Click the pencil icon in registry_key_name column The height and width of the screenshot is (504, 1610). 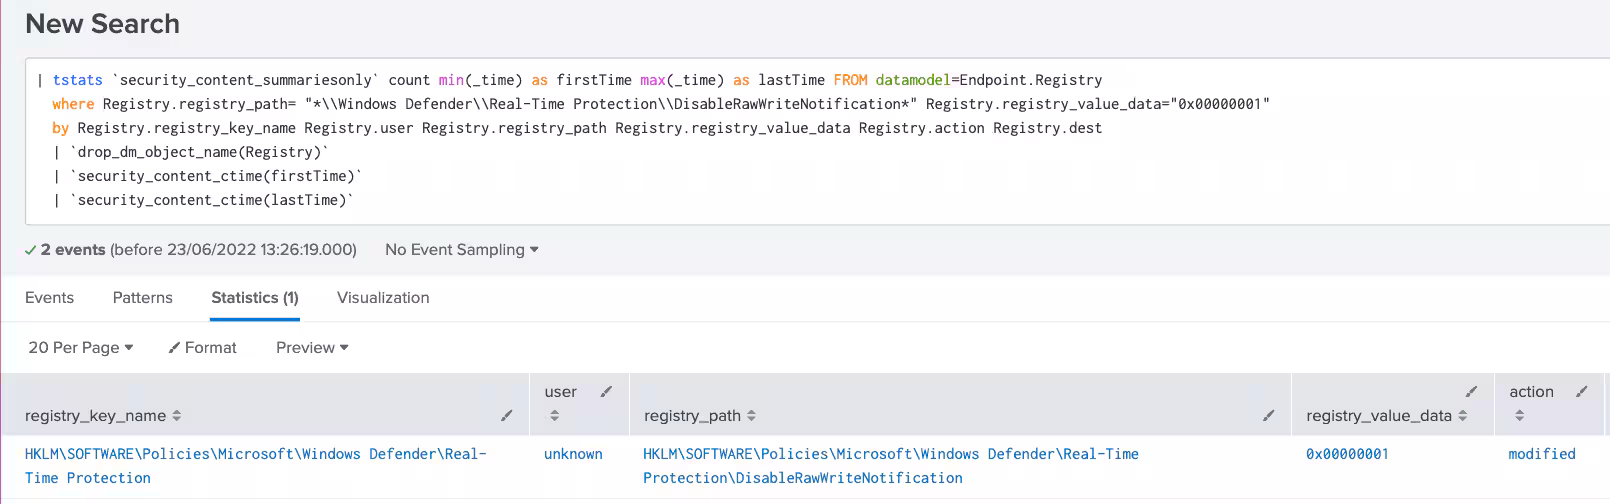[x=507, y=415]
